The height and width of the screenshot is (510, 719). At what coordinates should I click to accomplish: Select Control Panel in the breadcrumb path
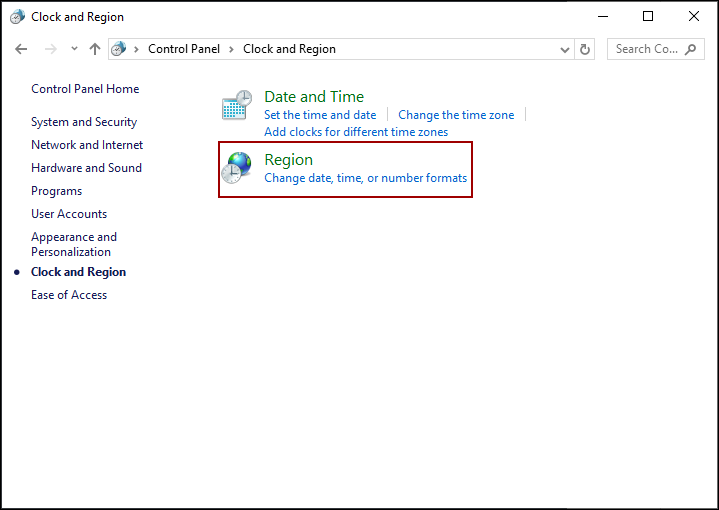[184, 49]
